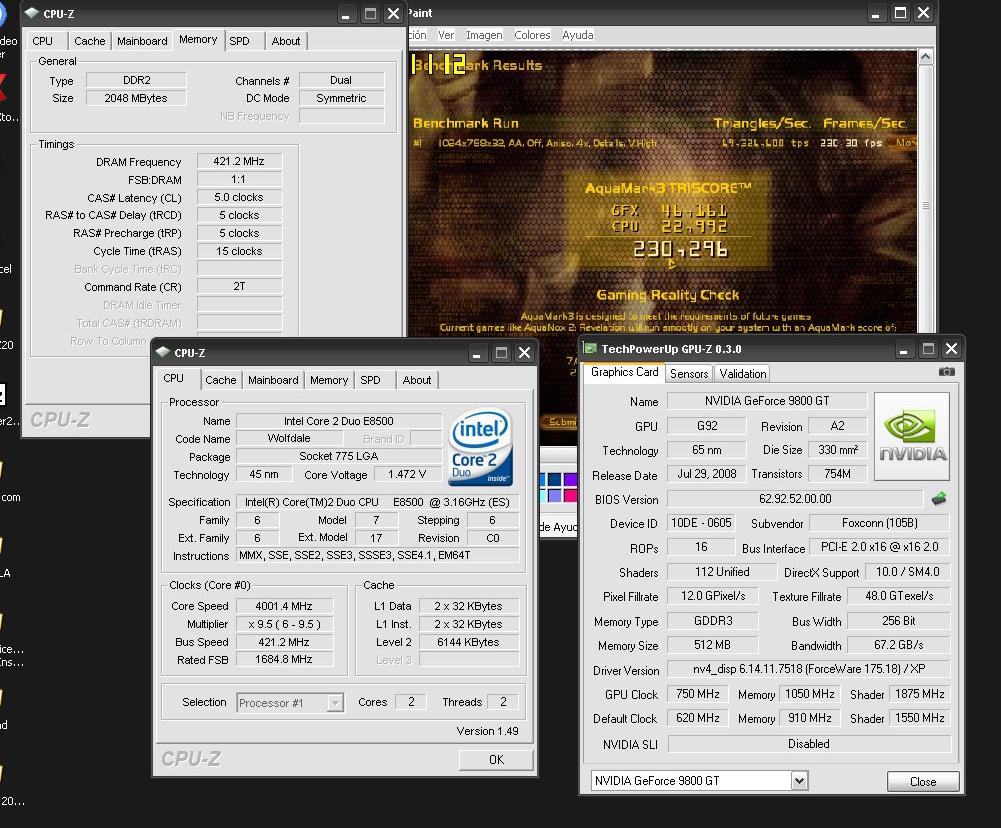Click the memory Size value 2048 MBytes
This screenshot has width=1001, height=828.
(137, 98)
